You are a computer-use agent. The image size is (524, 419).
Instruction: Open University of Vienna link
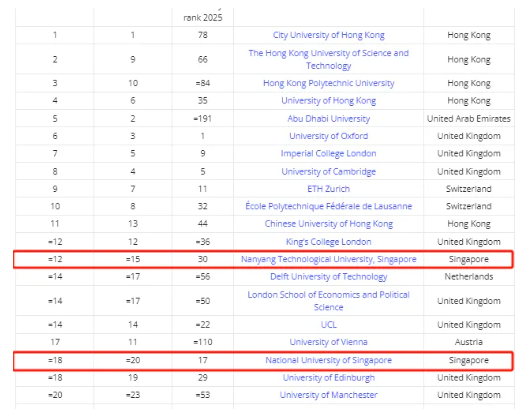329,342
